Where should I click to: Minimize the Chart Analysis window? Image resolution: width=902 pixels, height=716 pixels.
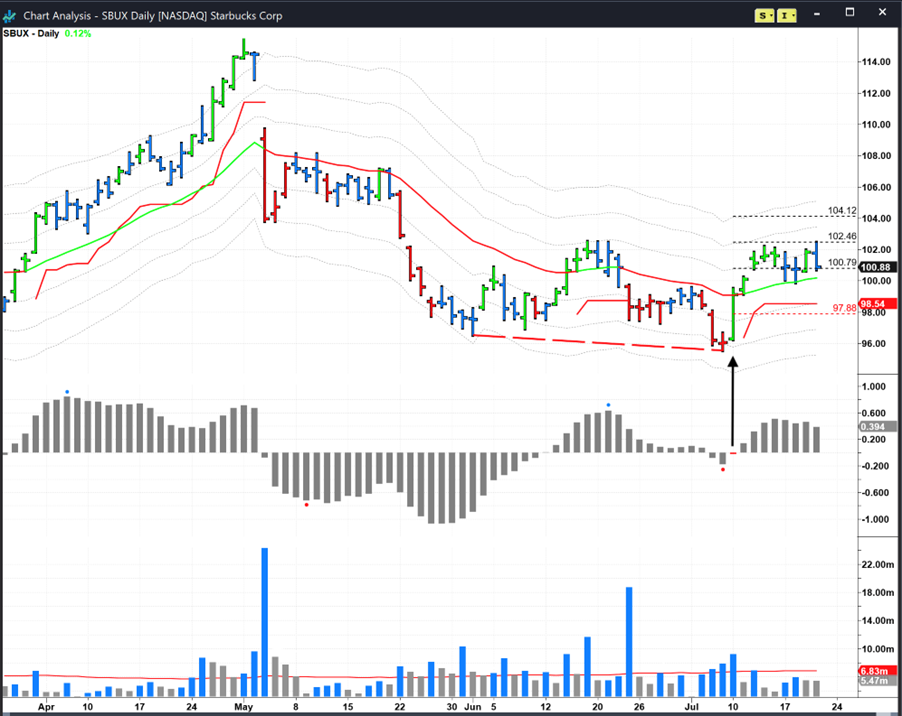818,15
